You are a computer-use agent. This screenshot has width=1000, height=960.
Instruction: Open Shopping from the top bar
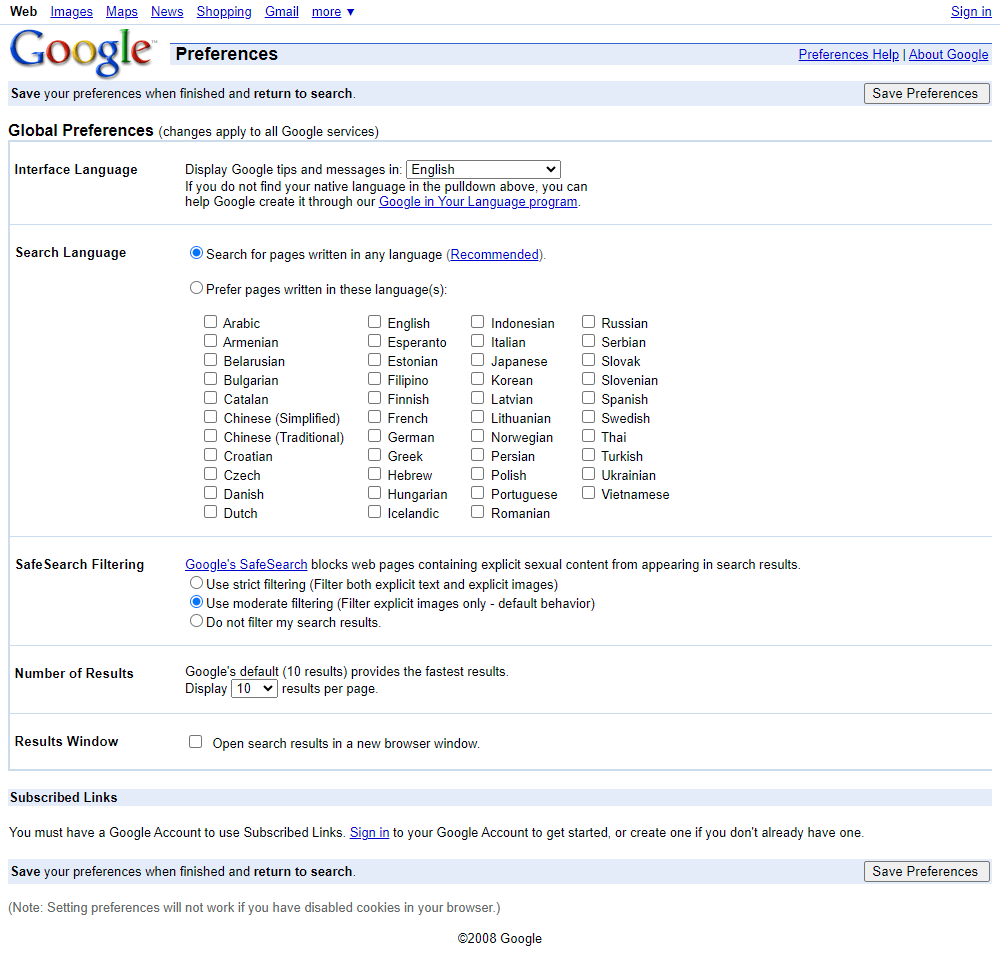pos(224,11)
